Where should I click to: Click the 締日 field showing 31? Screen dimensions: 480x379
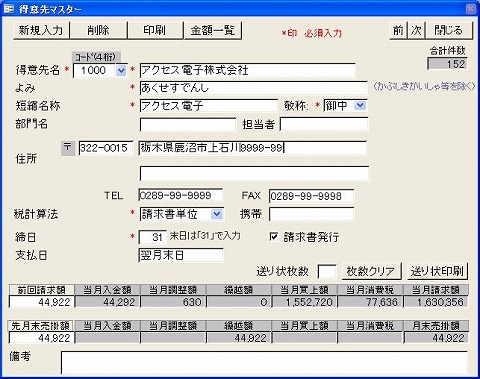(x=153, y=237)
